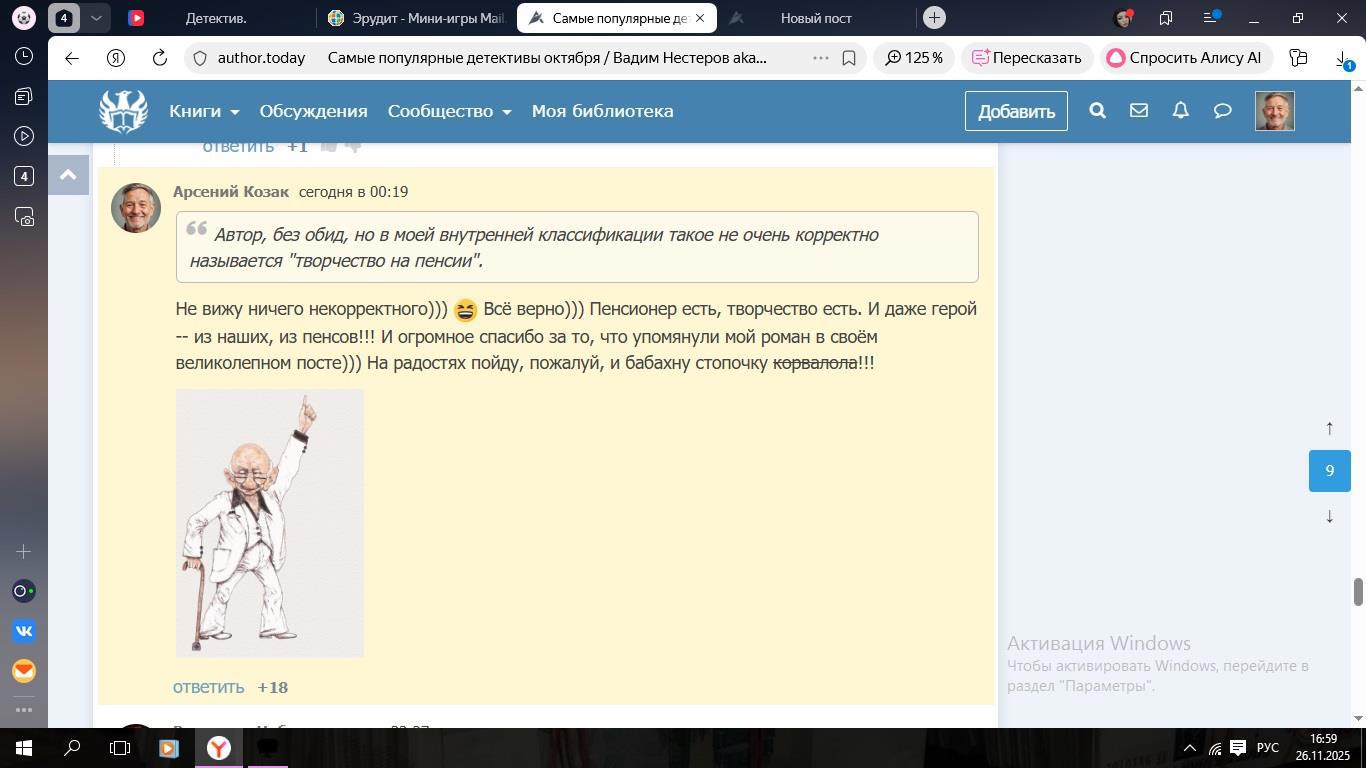The height and width of the screenshot is (768, 1366).
Task: Reload the page with refresh icon
Action: (160, 58)
